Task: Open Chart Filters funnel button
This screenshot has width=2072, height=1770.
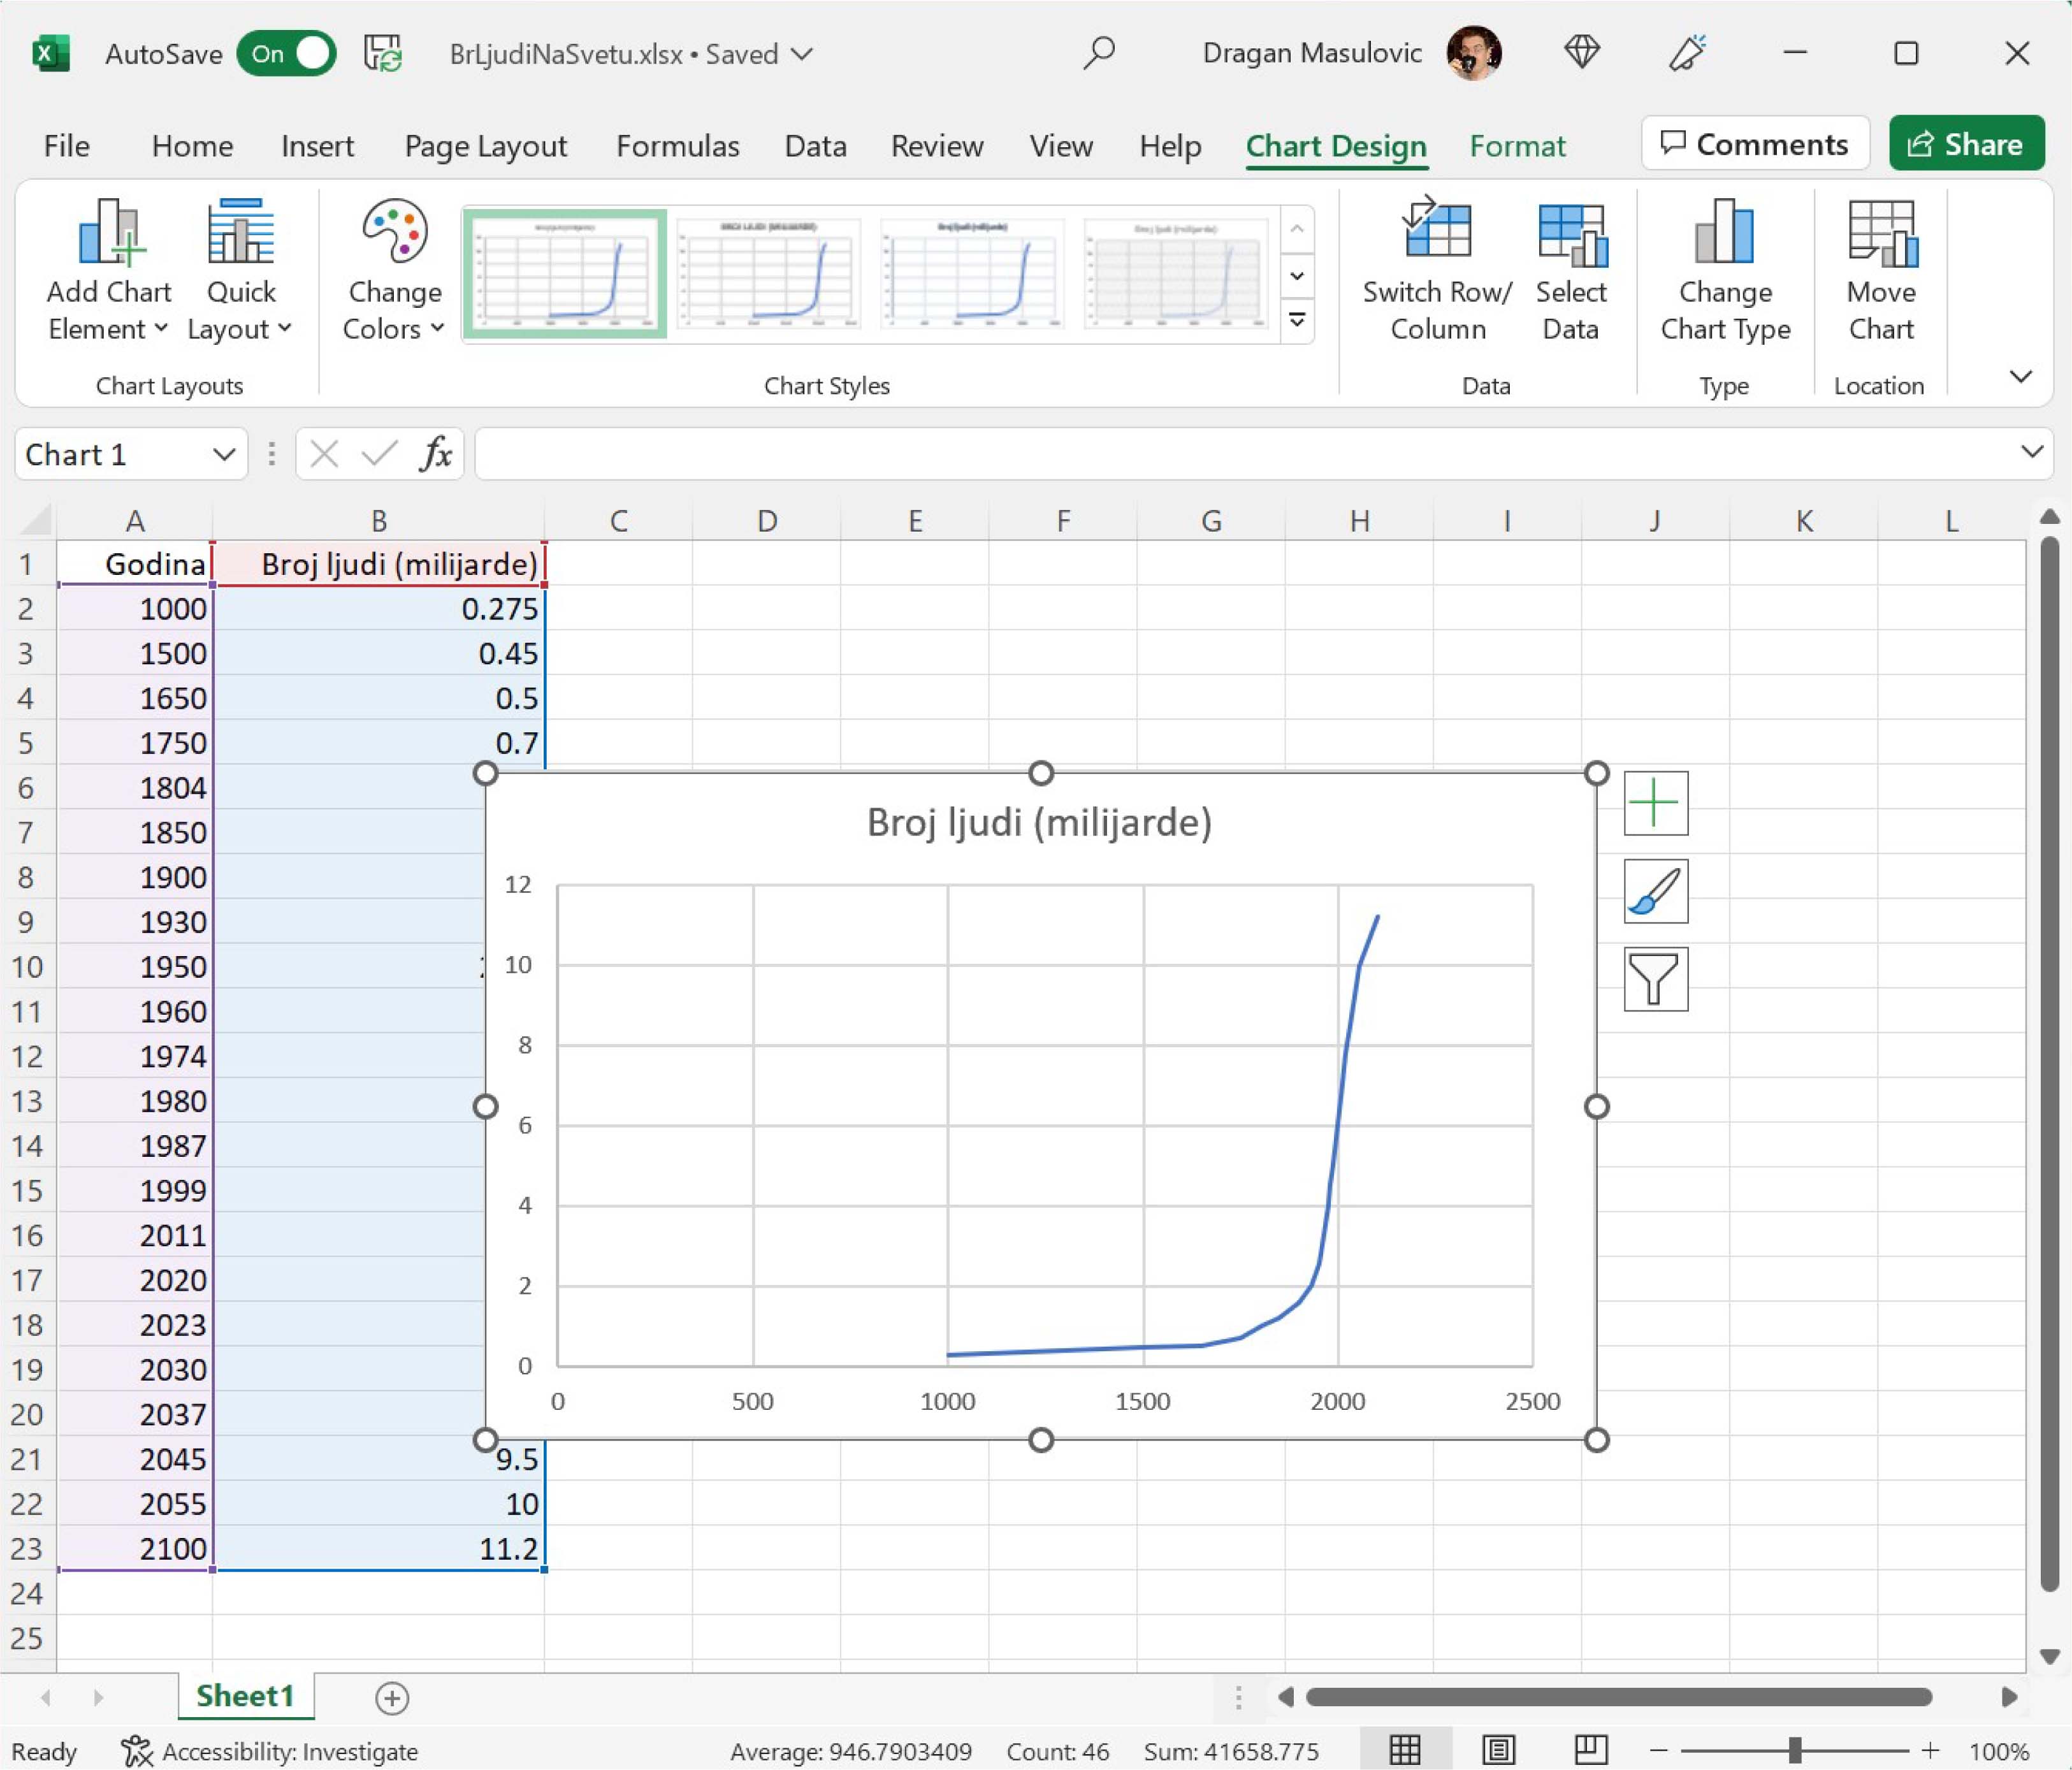Action: 1655,979
